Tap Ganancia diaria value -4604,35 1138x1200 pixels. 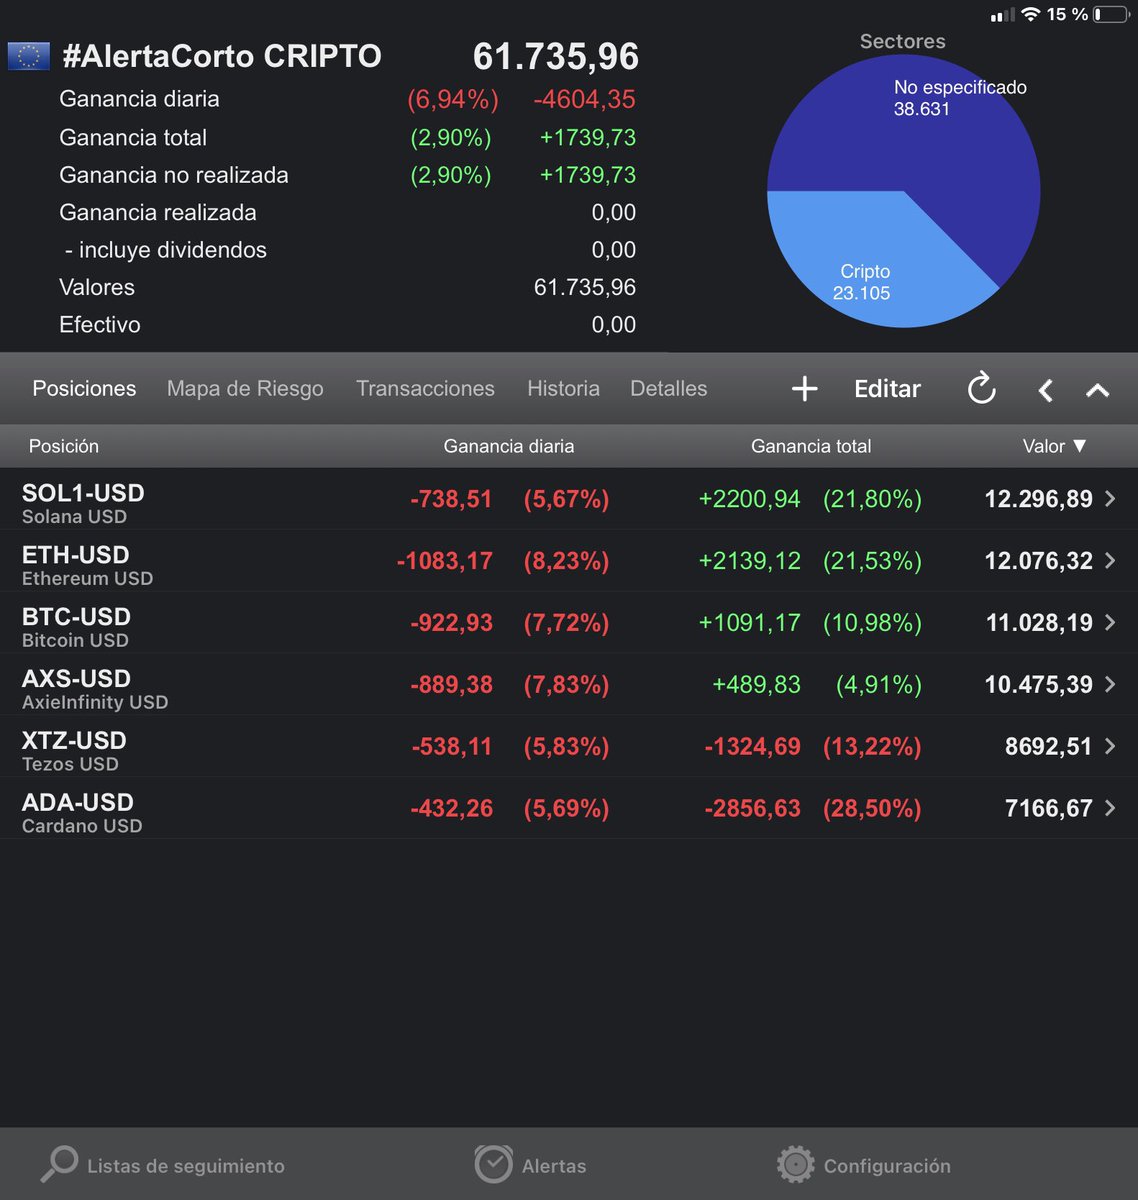(x=585, y=100)
